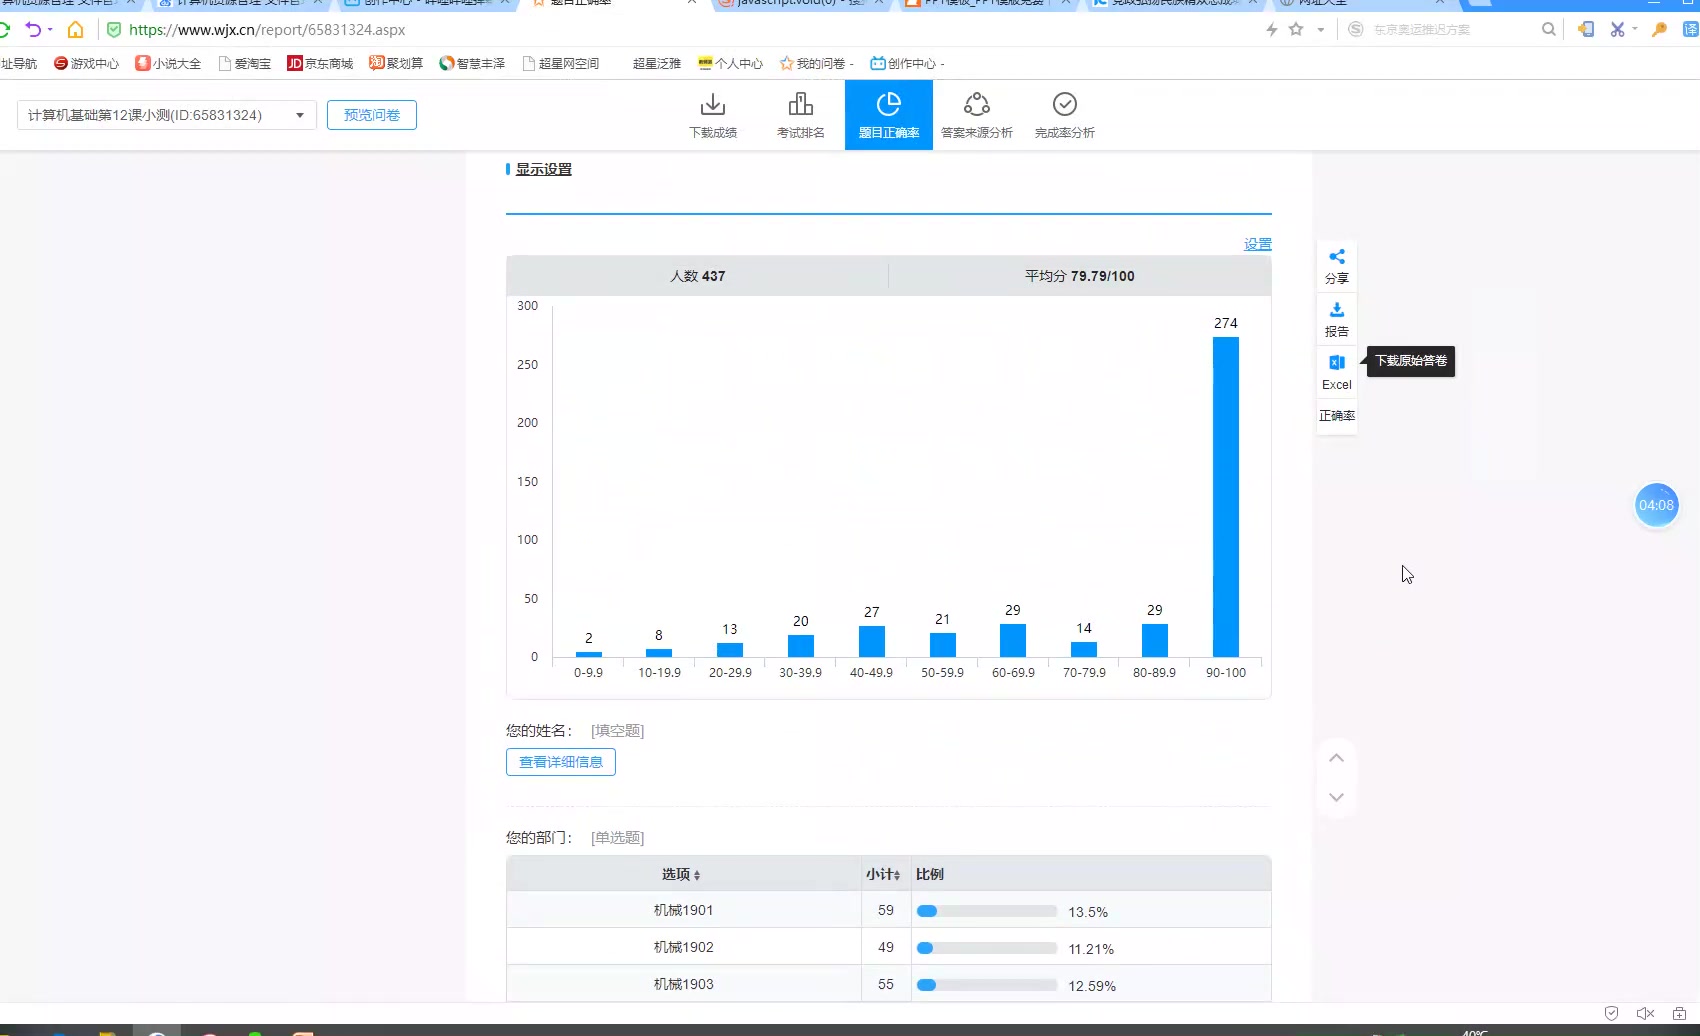Open the 考试排名 ranking tab
Viewport: 1700px width, 1036px height.
point(801,116)
